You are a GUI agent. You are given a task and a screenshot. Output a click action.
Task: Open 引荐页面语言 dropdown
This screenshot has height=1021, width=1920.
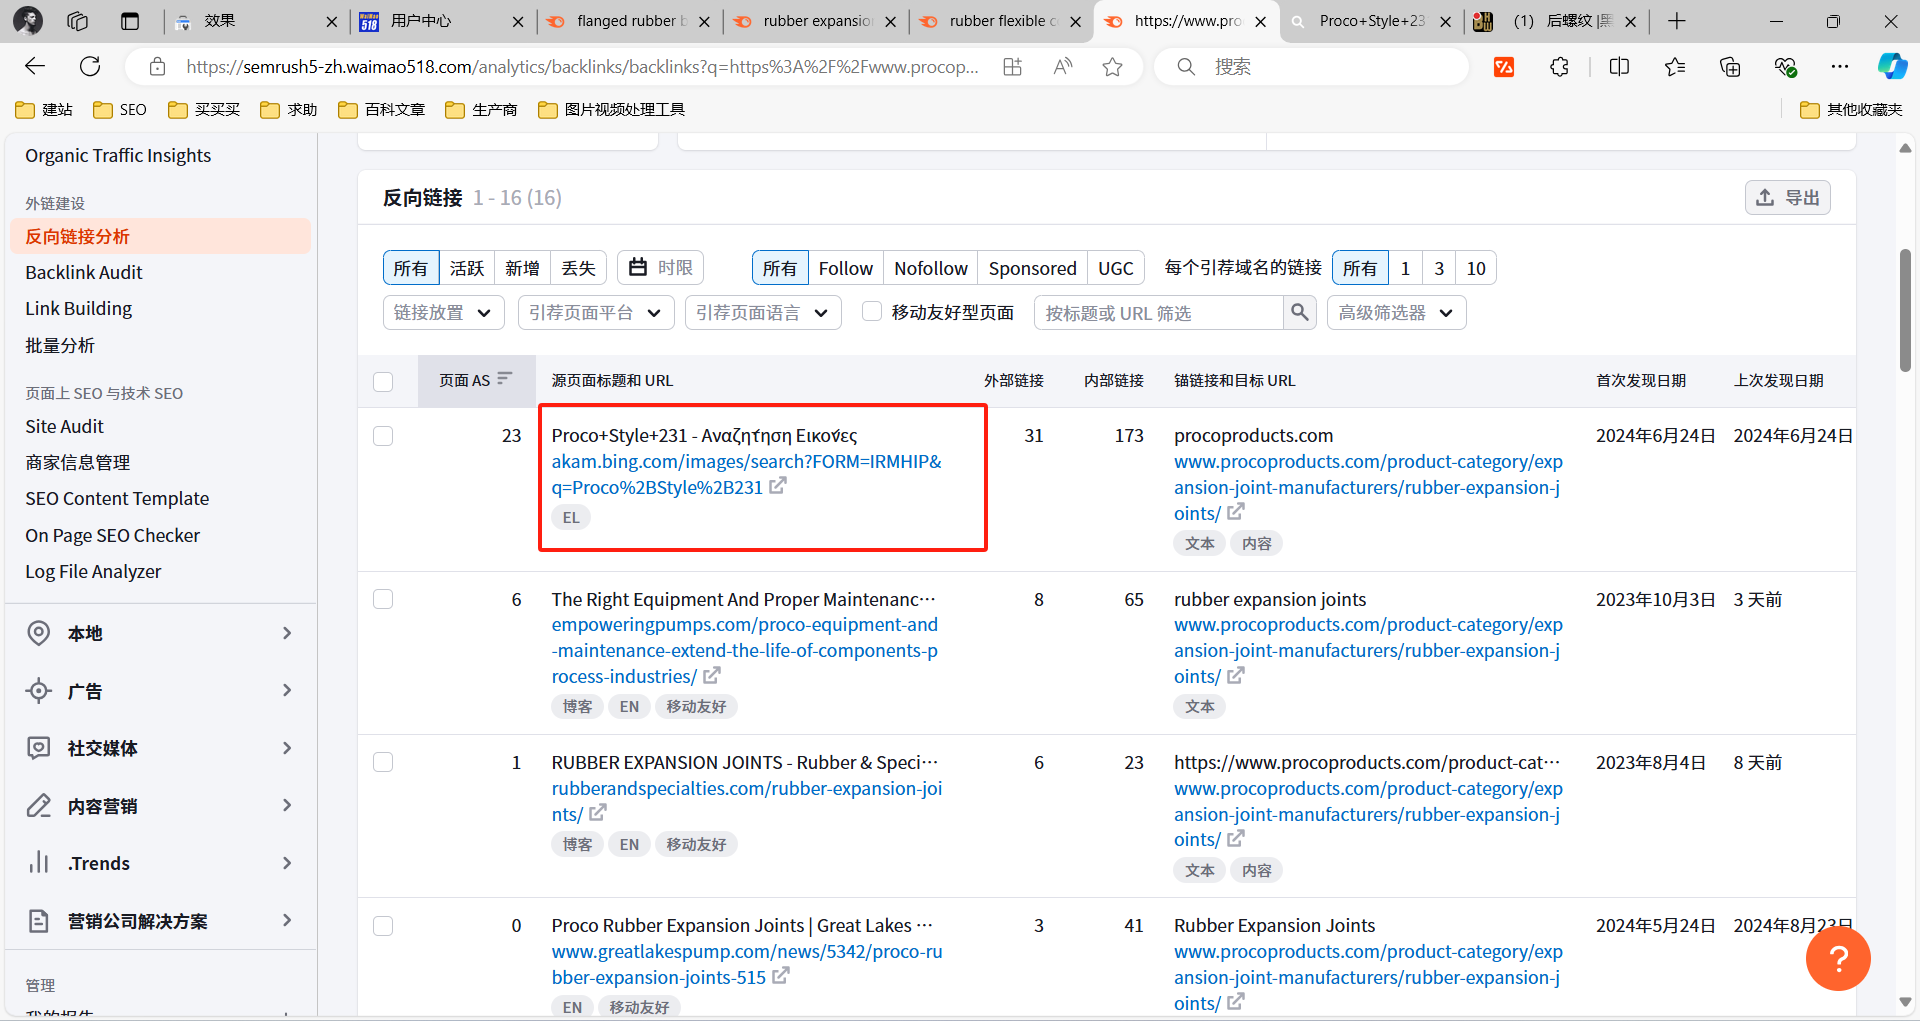pos(763,313)
